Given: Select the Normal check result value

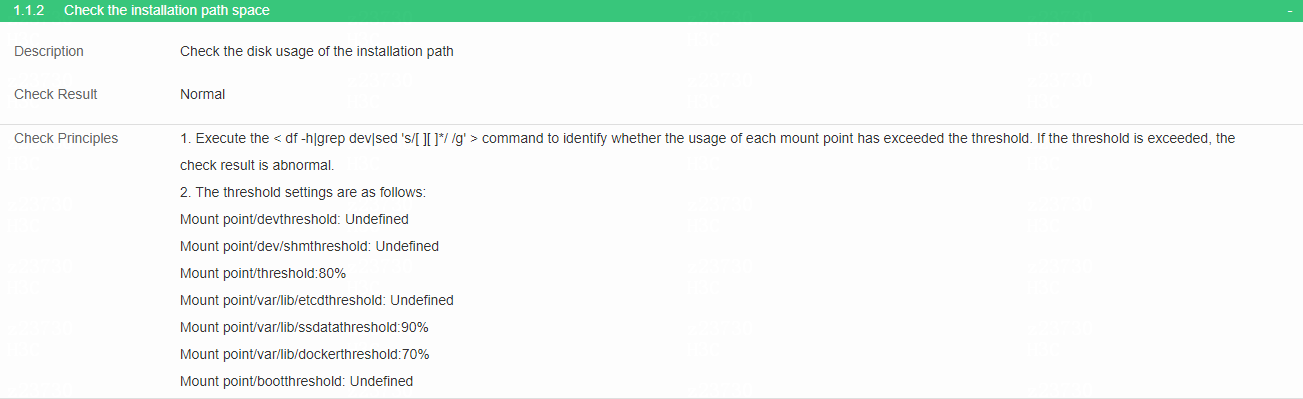Looking at the screenshot, I should pyautogui.click(x=202, y=94).
